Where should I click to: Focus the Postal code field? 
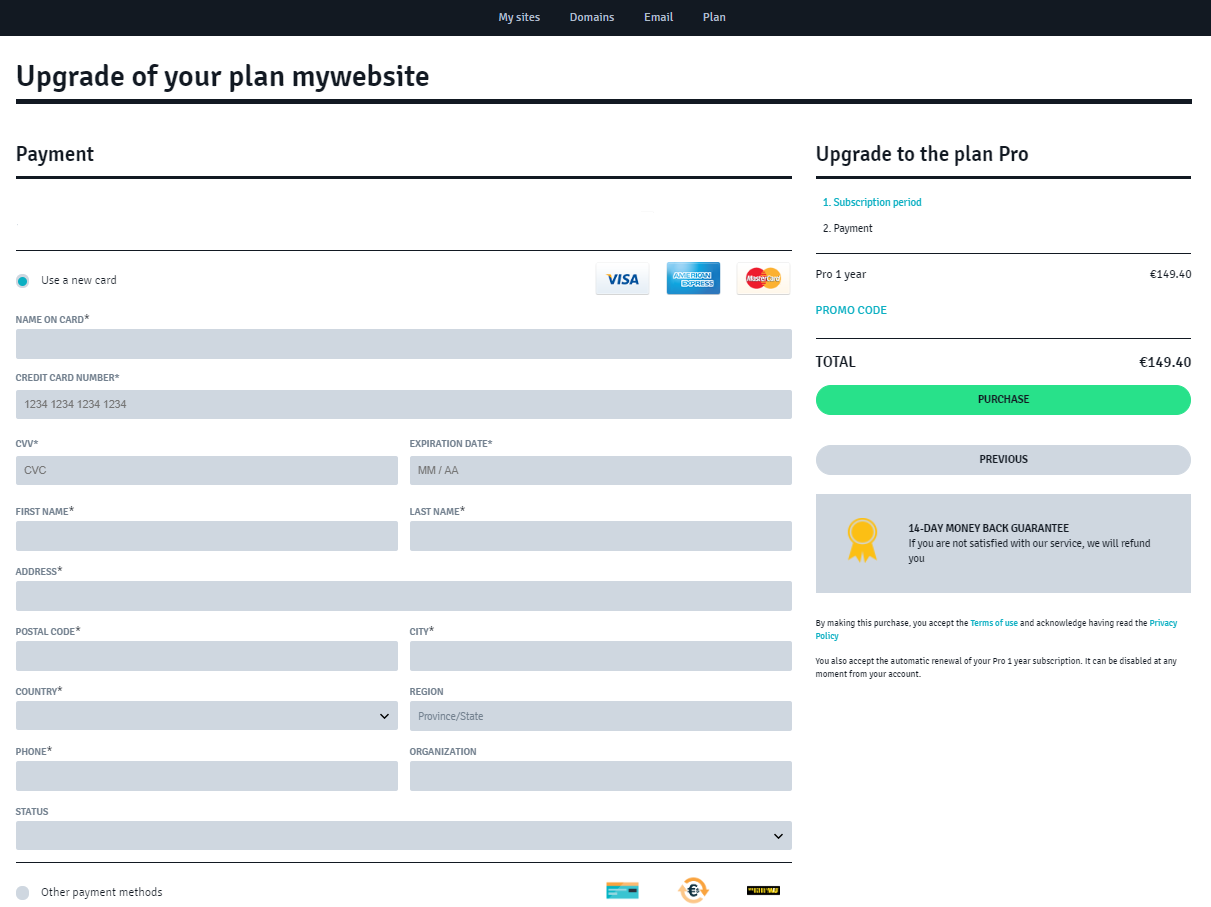coord(207,656)
